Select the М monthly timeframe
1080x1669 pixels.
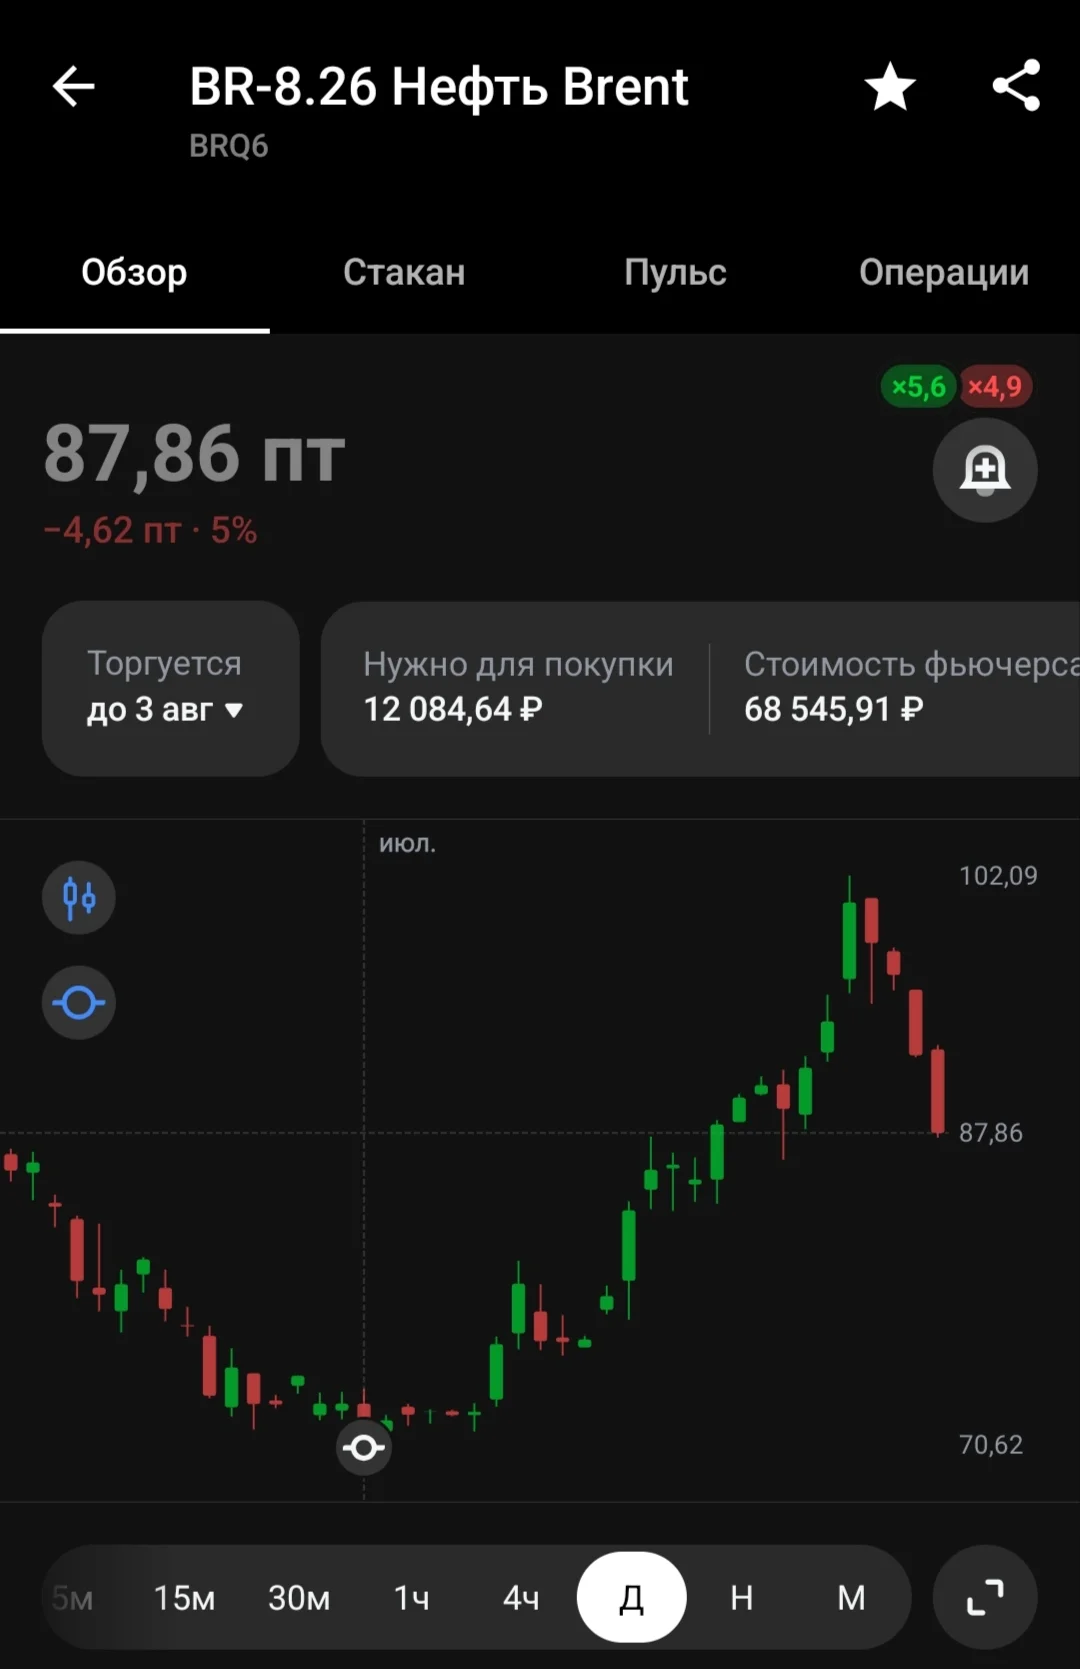point(851,1598)
